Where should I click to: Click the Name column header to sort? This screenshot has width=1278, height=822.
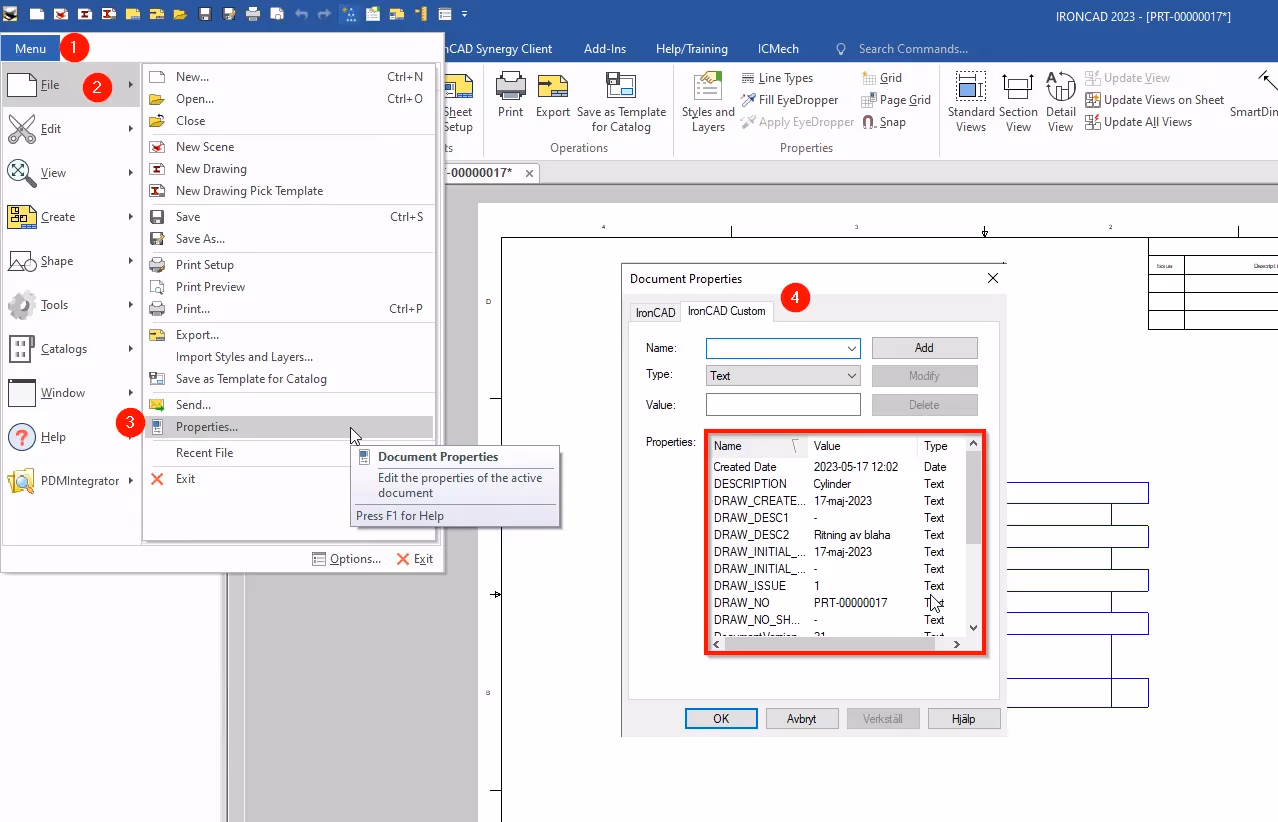tap(759, 446)
